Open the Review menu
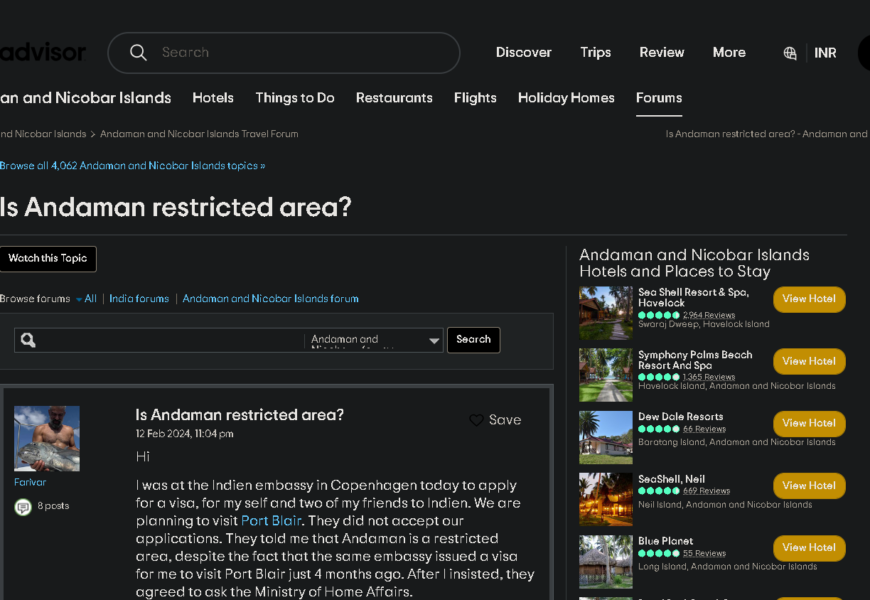Screen dimensions: 870x600 click(x=661, y=52)
